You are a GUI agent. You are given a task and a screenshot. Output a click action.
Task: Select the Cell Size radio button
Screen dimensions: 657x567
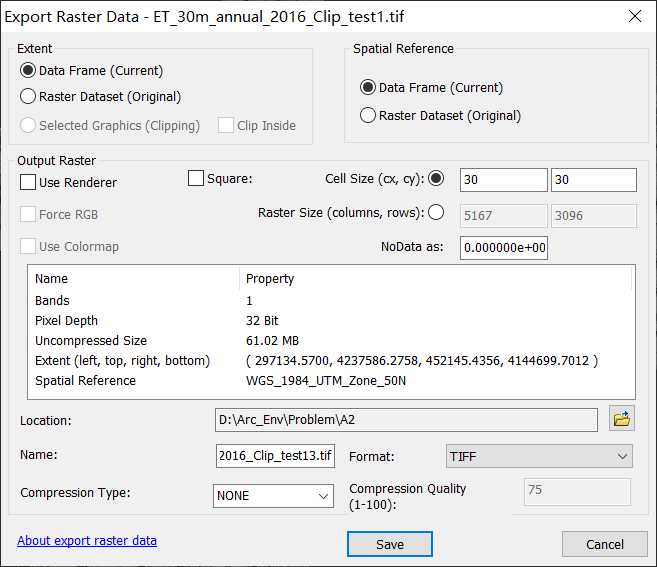point(436,179)
